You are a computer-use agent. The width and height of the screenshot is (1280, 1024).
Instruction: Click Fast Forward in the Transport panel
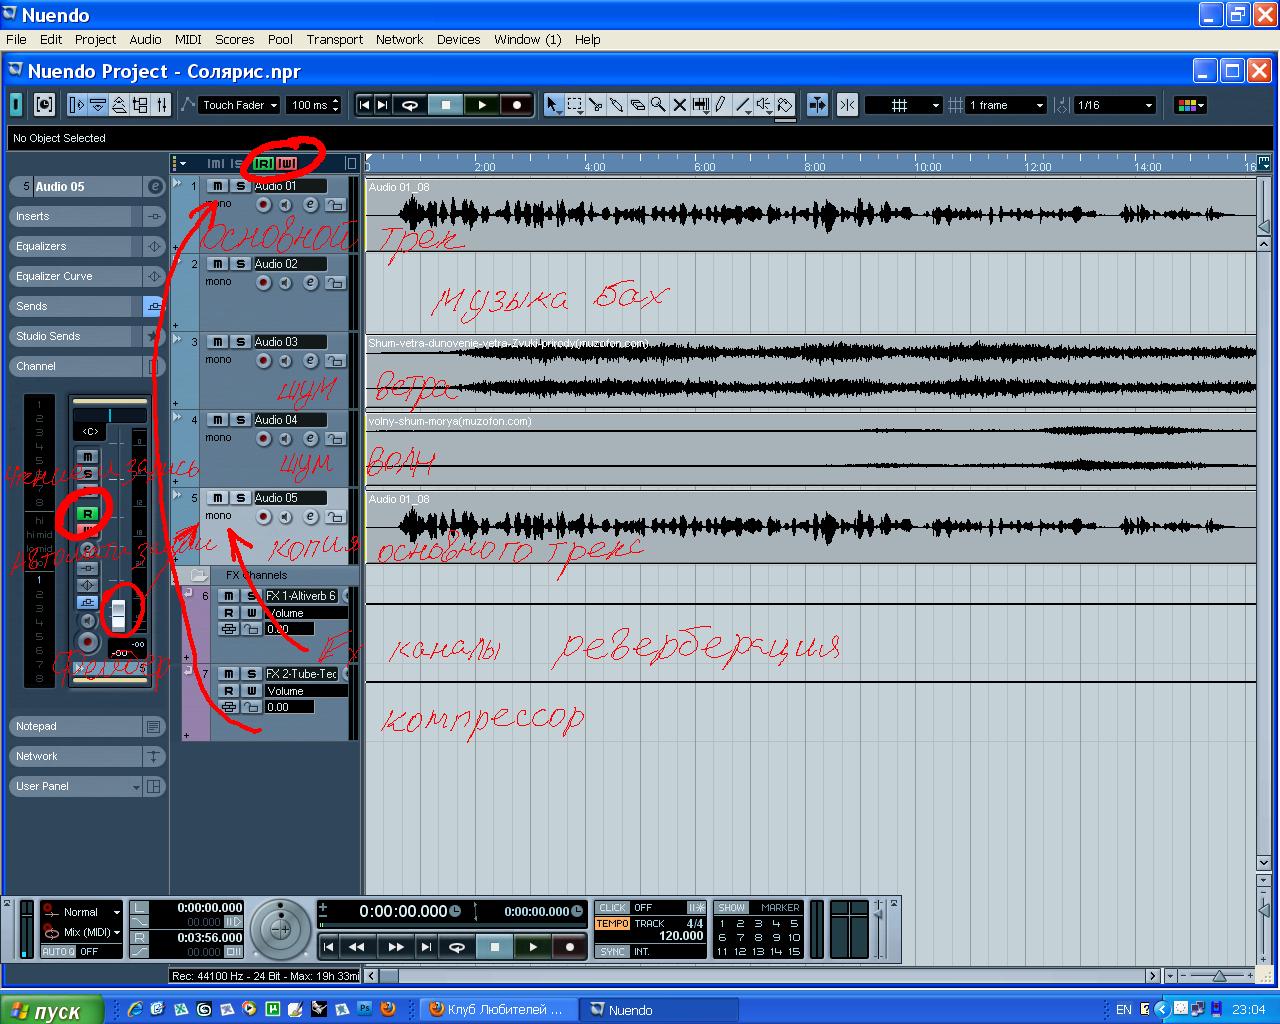pos(395,946)
